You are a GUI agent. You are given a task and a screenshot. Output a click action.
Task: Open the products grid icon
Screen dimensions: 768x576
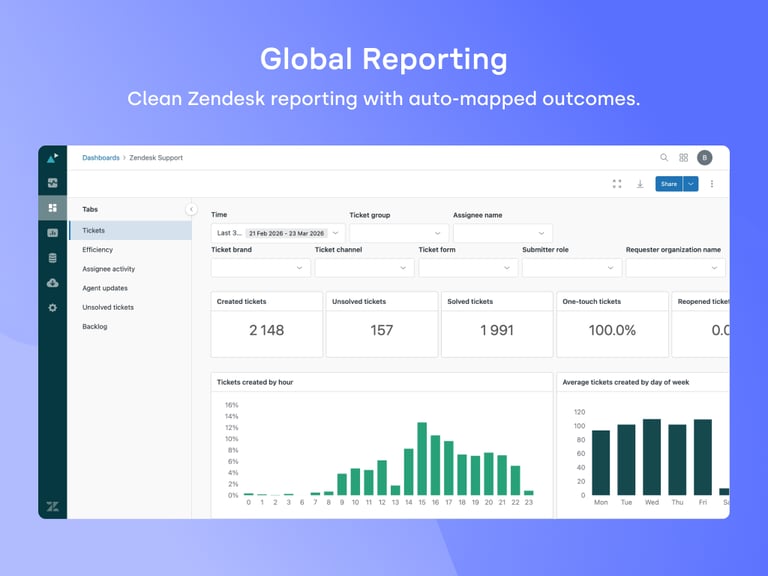684,158
